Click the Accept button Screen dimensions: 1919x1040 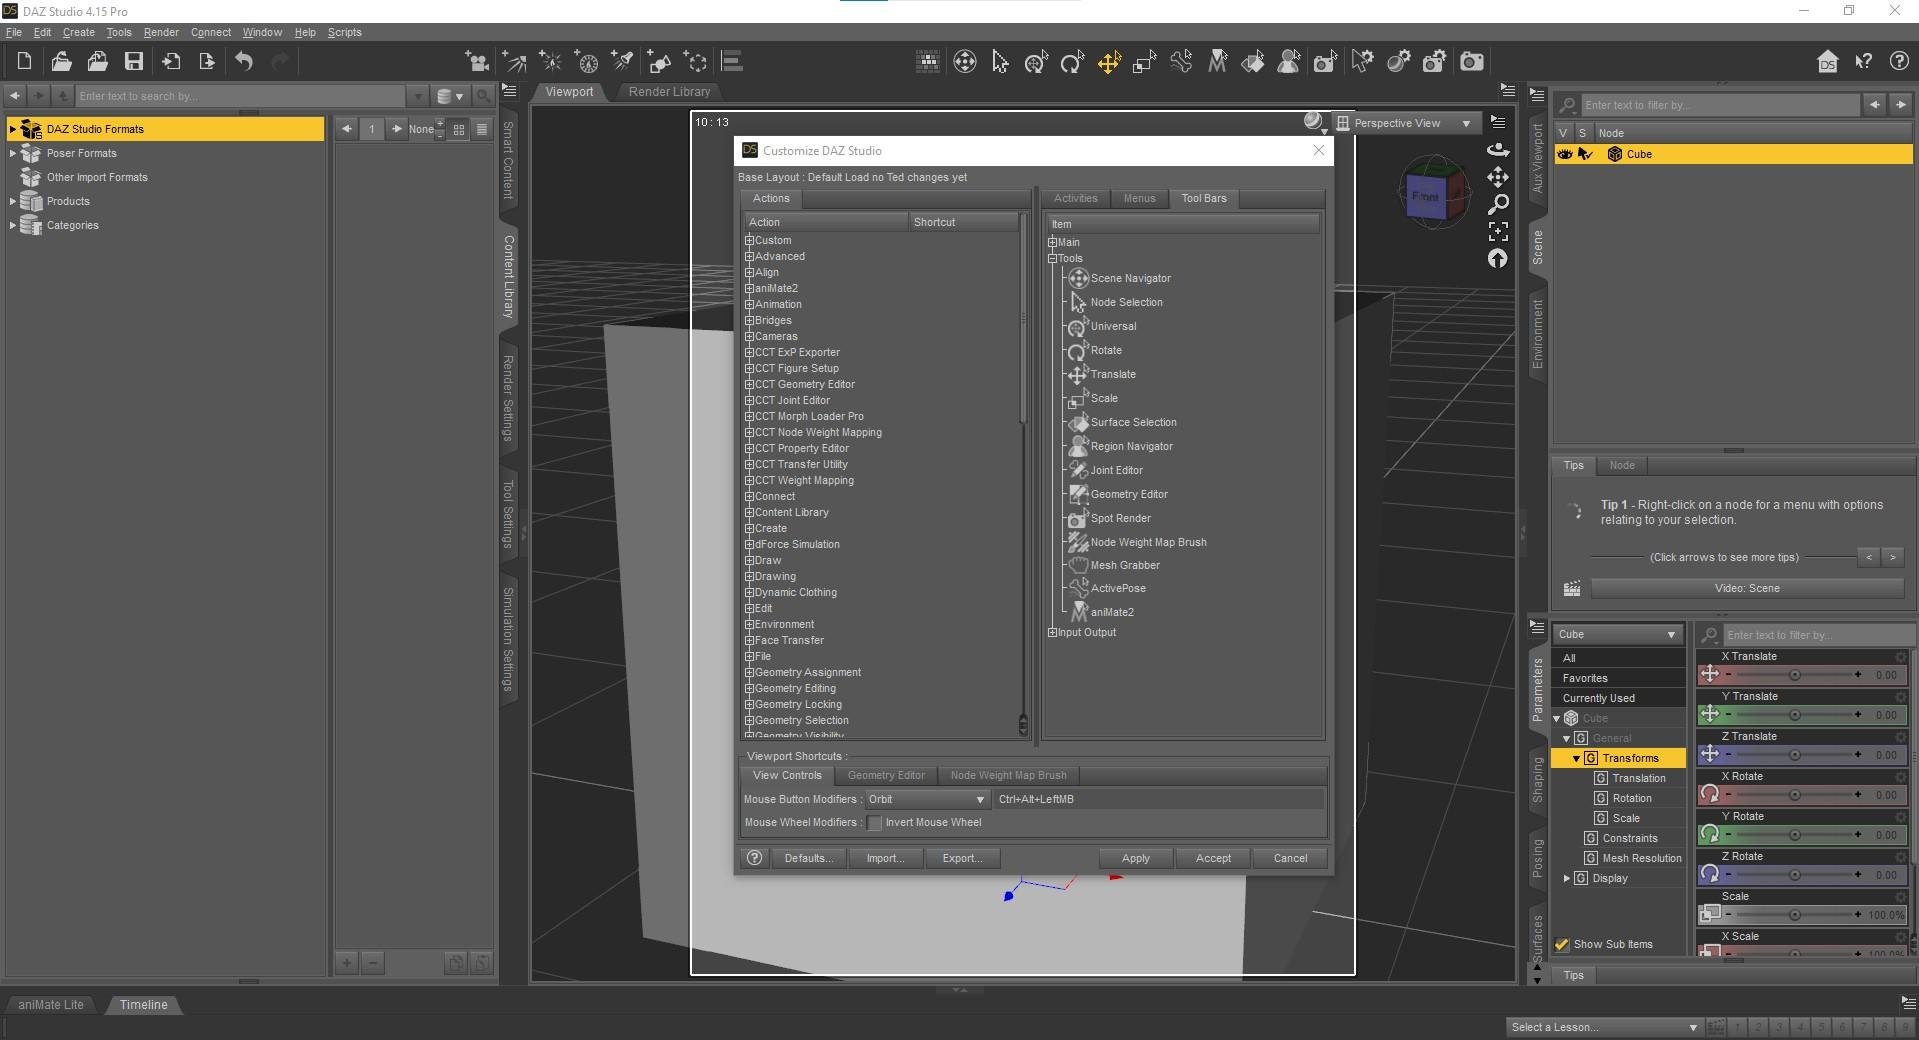pyautogui.click(x=1213, y=859)
